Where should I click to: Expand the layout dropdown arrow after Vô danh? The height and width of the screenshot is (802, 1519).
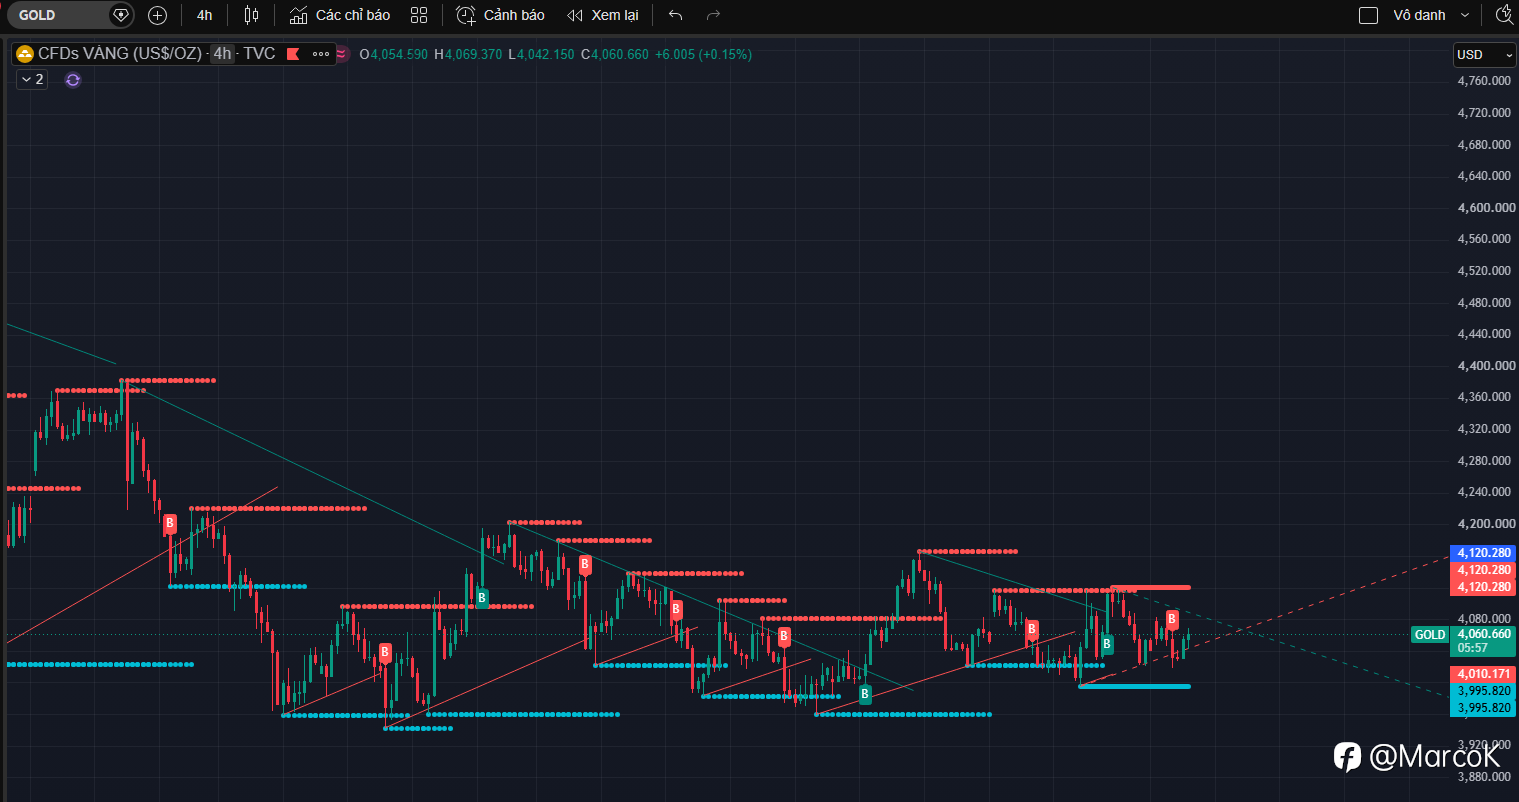[1465, 15]
